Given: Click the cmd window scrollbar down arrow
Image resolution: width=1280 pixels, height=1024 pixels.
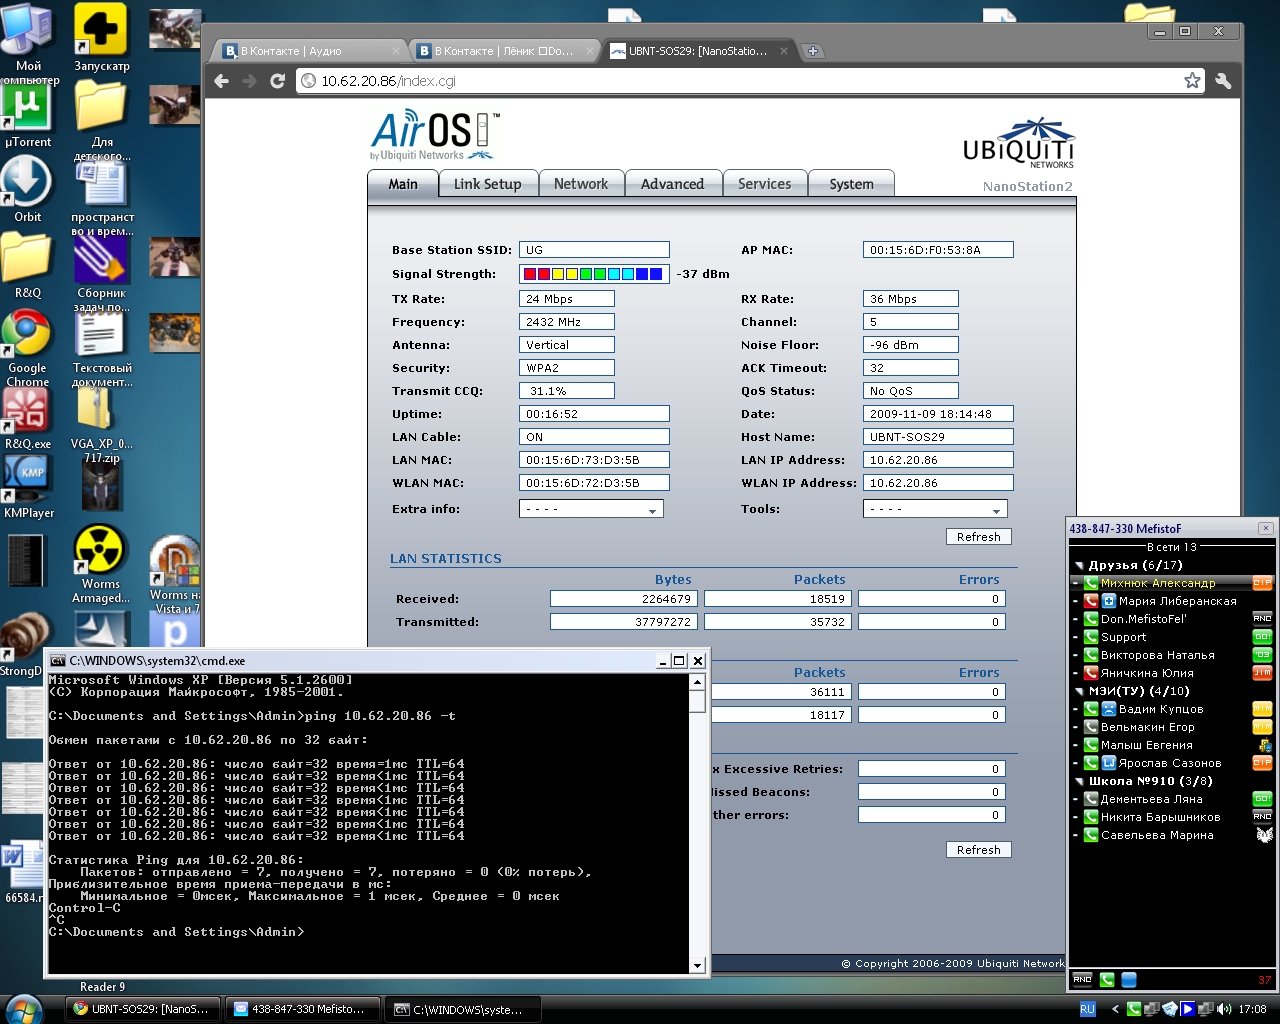Looking at the screenshot, I should pyautogui.click(x=697, y=965).
